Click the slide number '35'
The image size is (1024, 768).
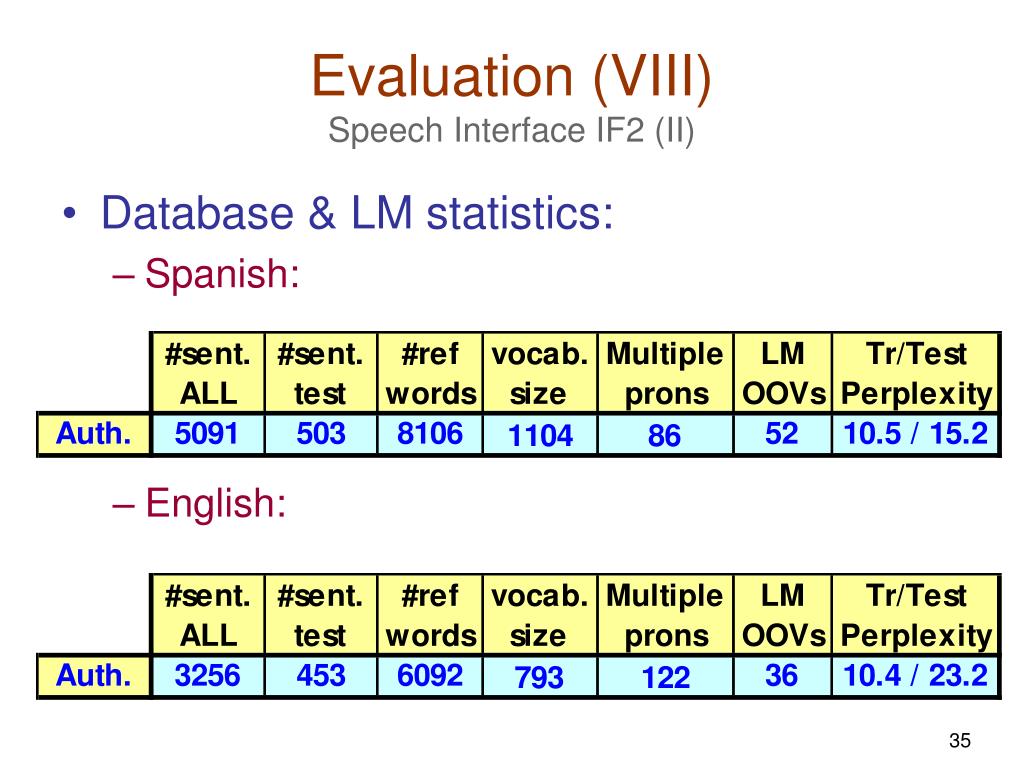(959, 740)
